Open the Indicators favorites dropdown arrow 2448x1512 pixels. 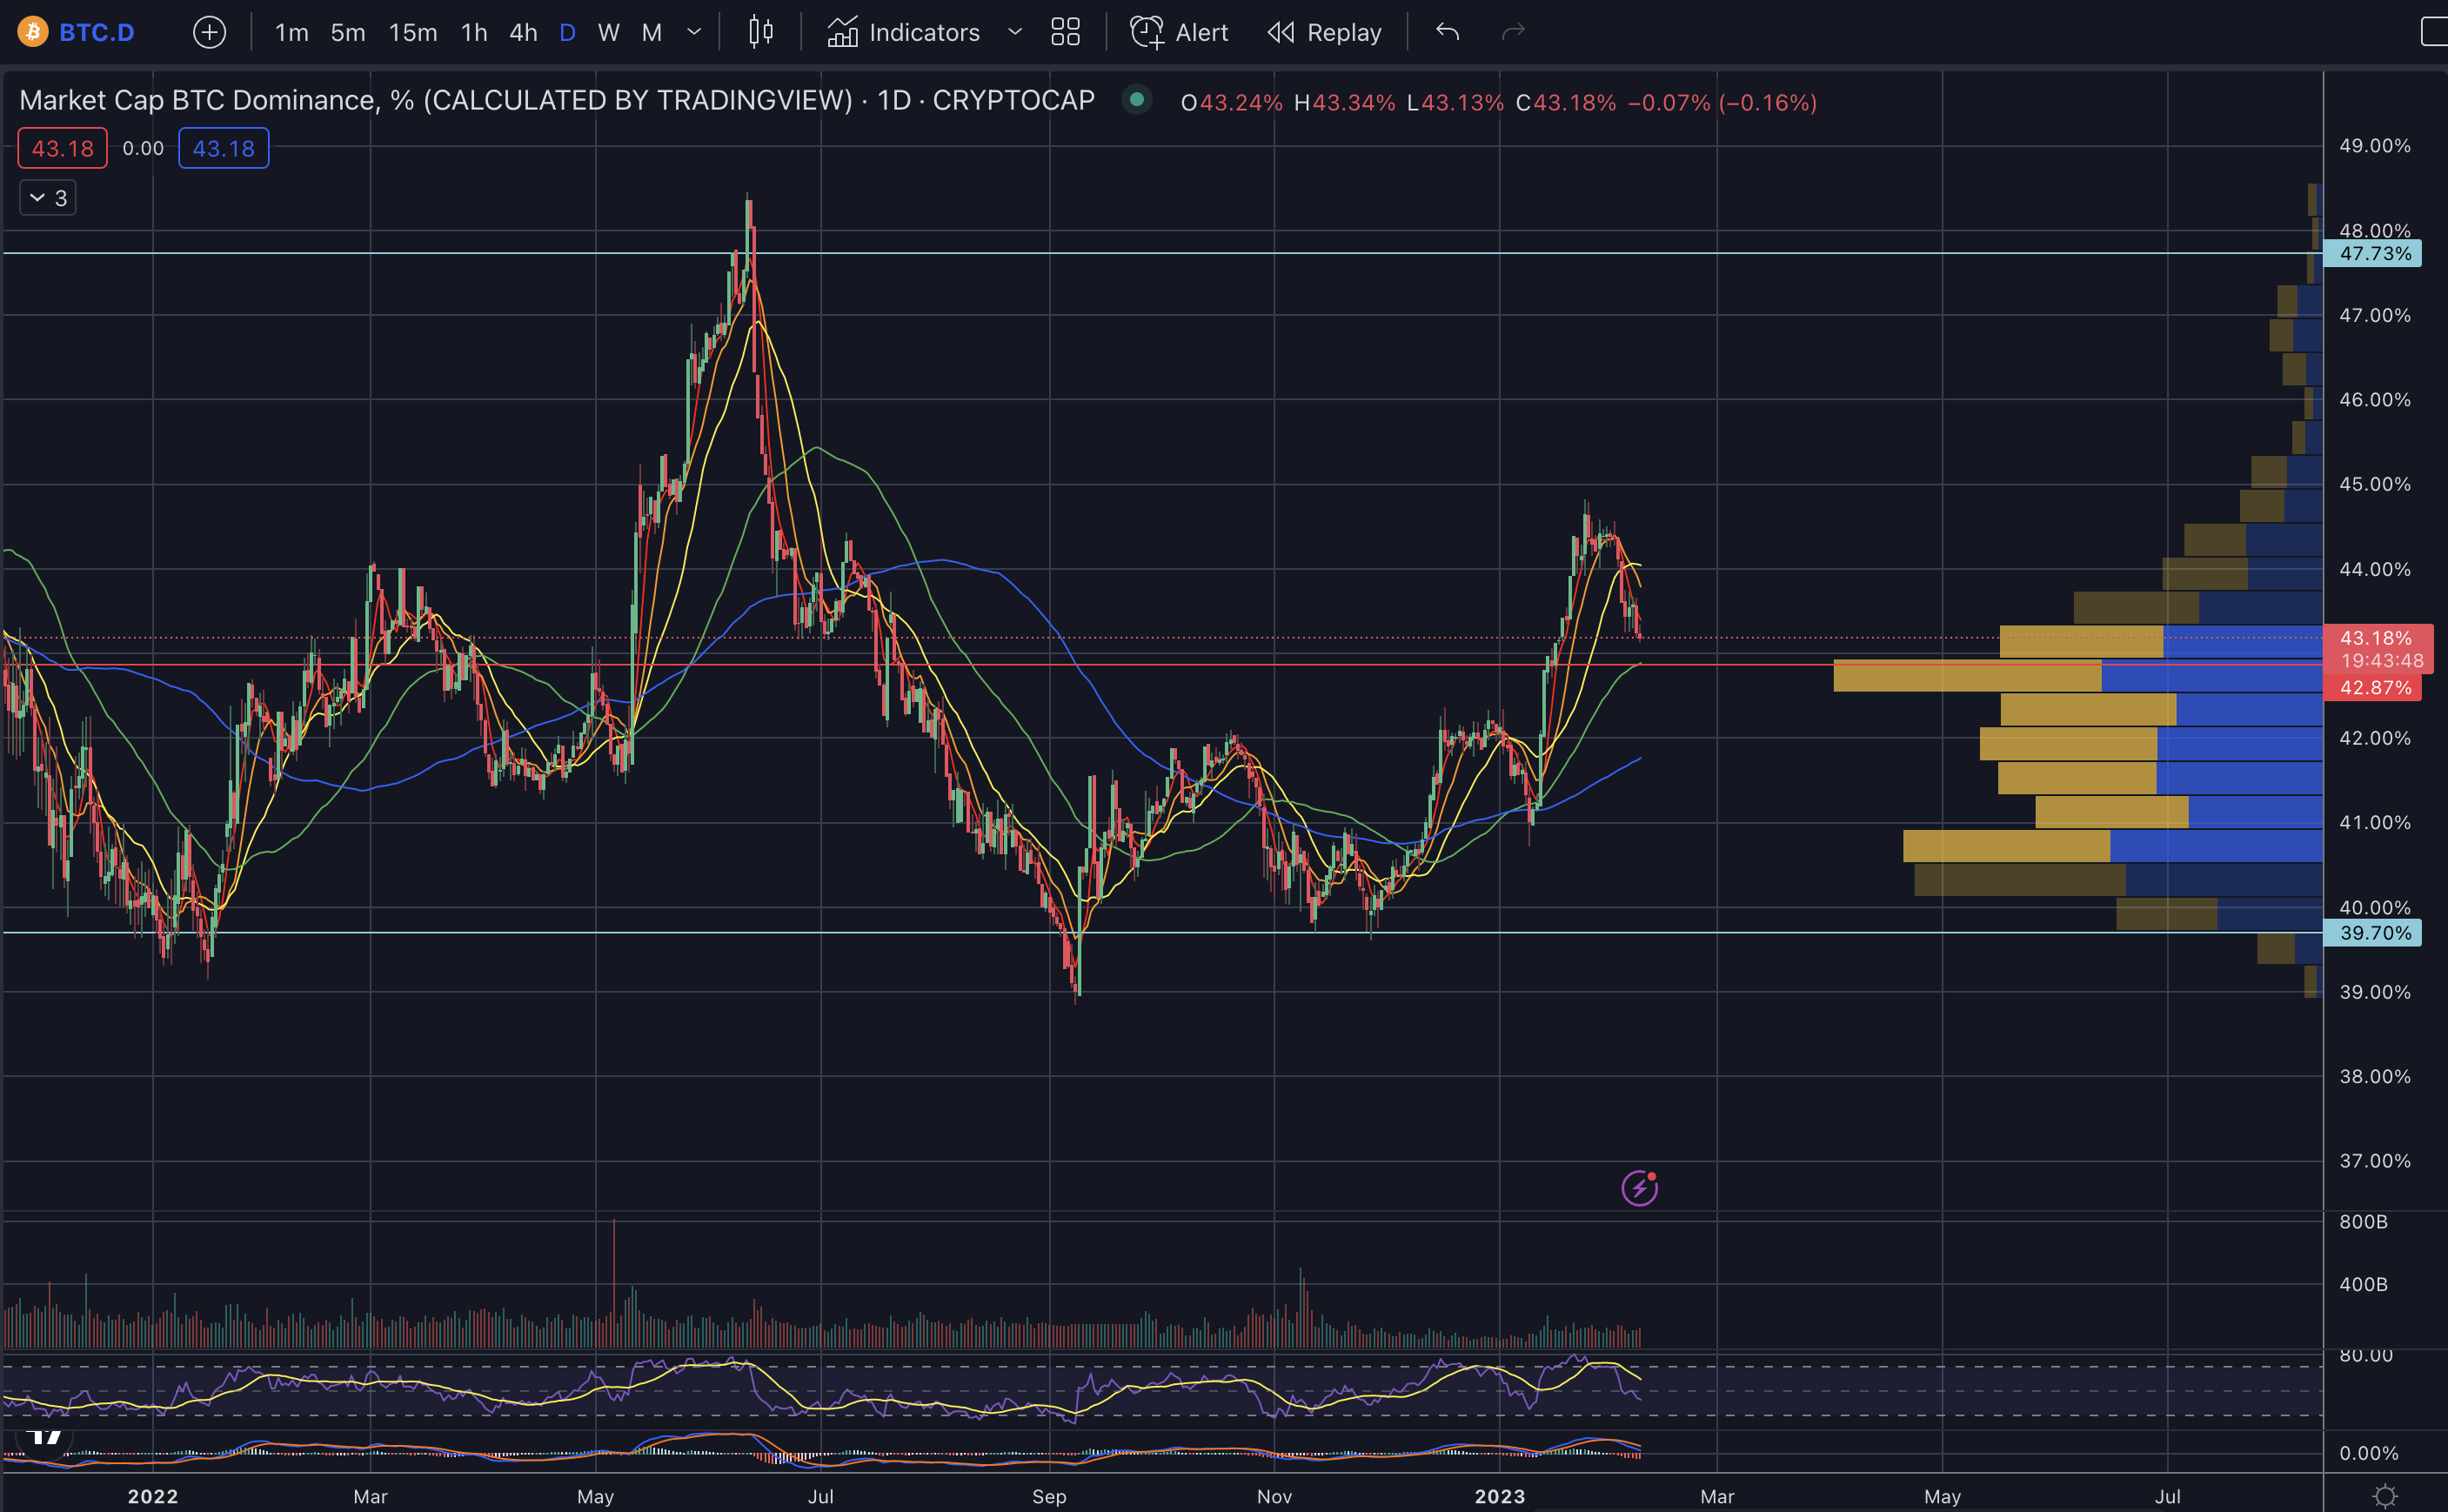tap(1015, 33)
